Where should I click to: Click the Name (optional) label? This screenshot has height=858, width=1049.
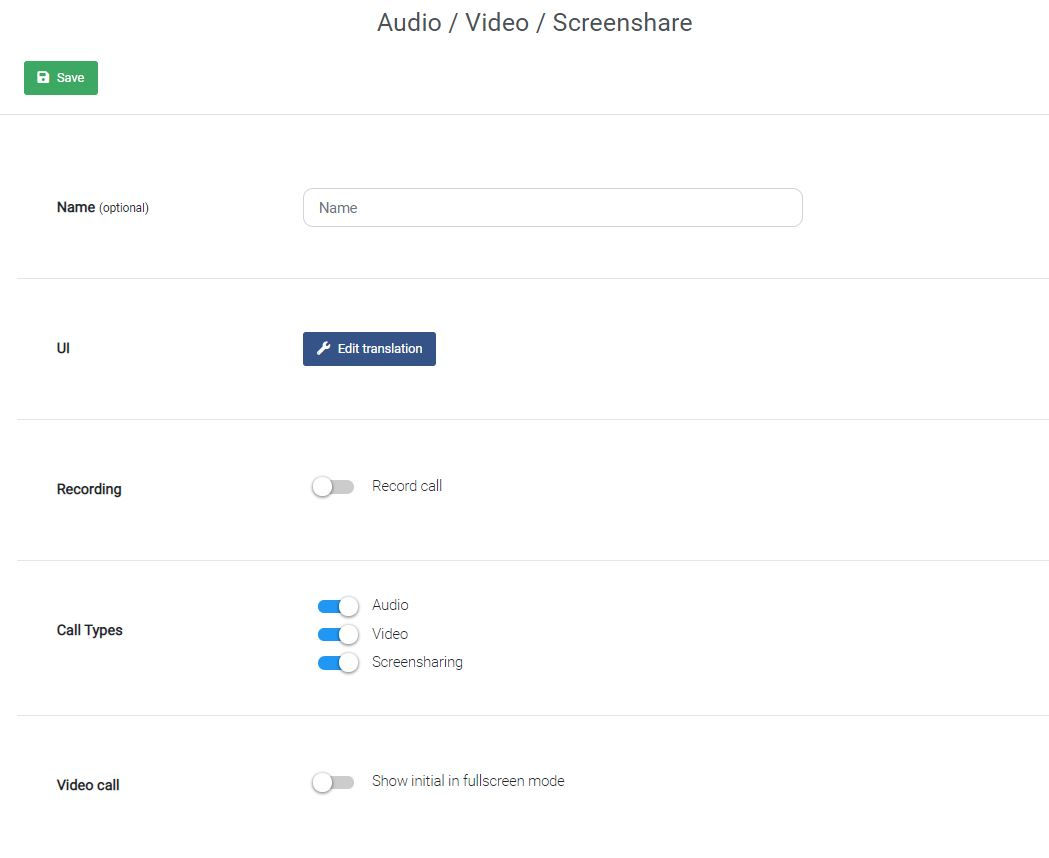click(x=102, y=207)
